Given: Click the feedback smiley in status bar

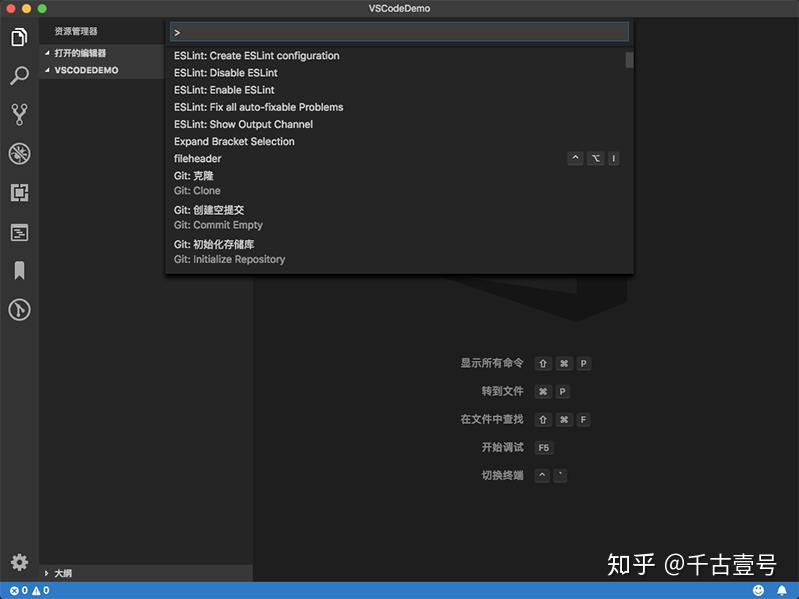Looking at the screenshot, I should click(x=758, y=590).
